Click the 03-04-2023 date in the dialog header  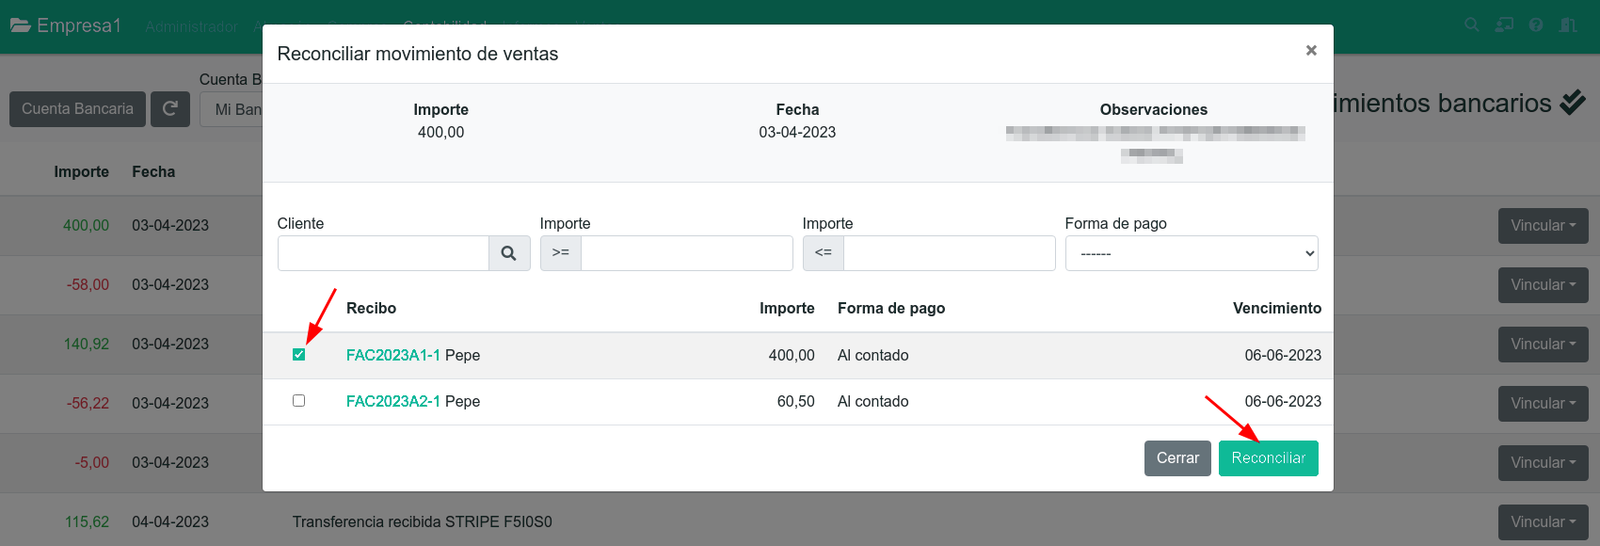797,132
